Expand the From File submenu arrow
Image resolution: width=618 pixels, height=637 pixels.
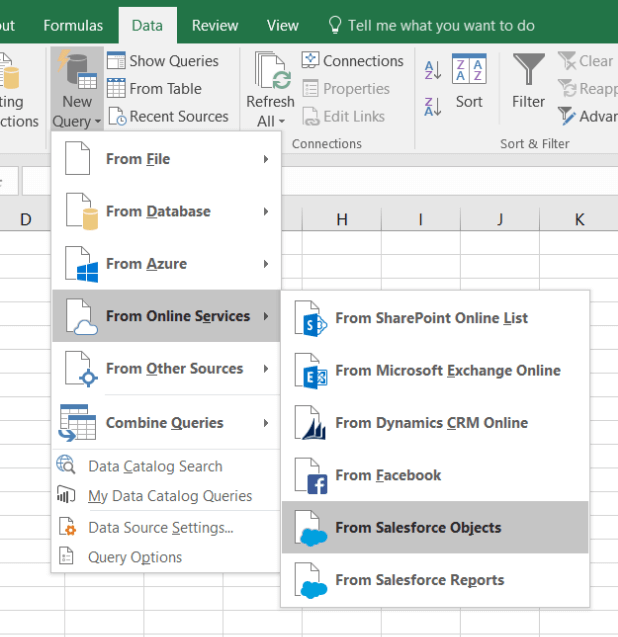coord(266,159)
